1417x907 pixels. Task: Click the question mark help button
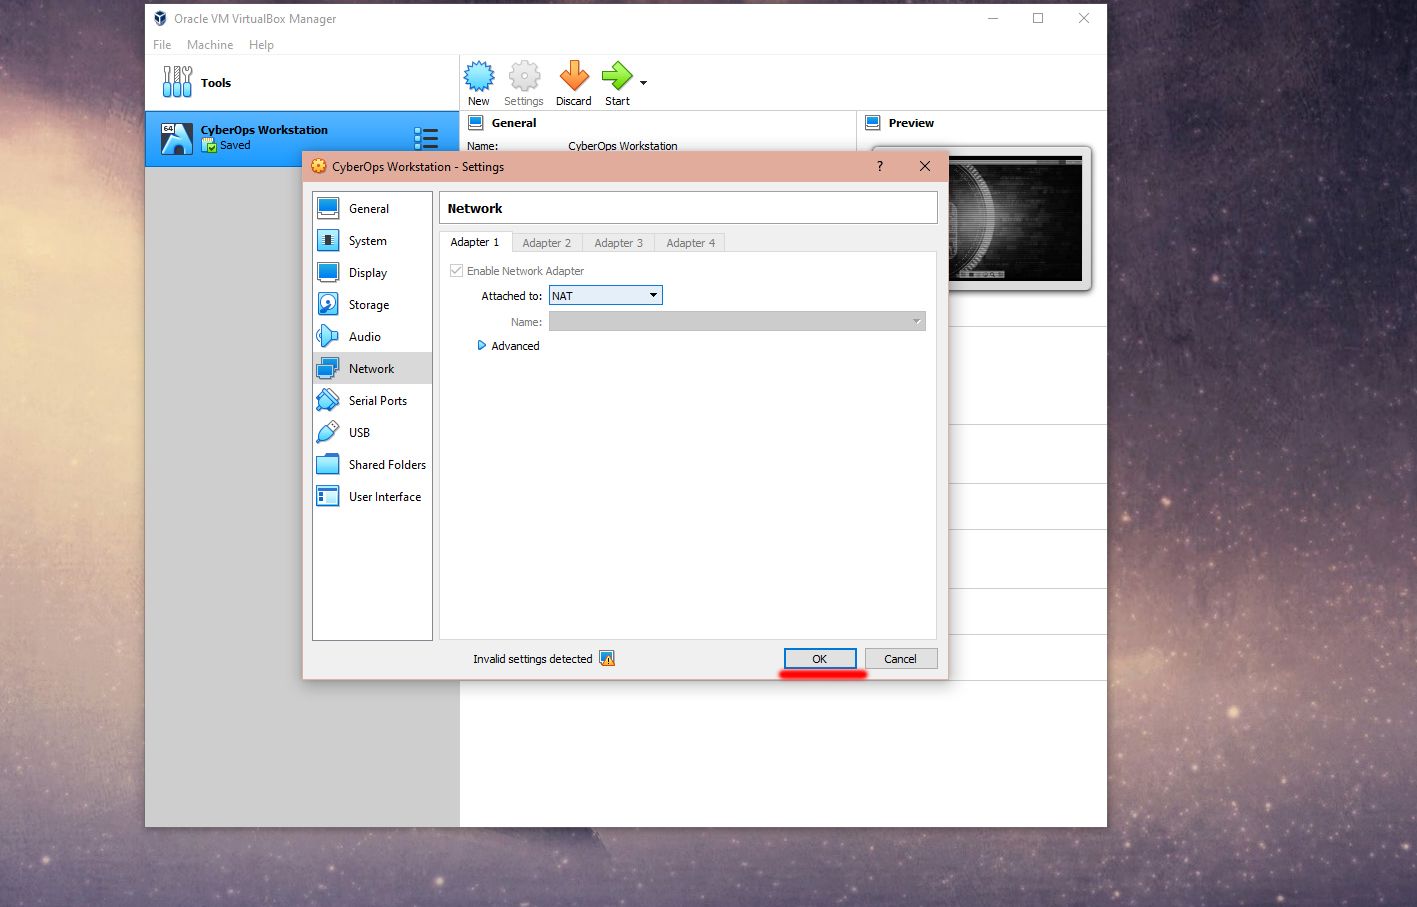pos(880,166)
